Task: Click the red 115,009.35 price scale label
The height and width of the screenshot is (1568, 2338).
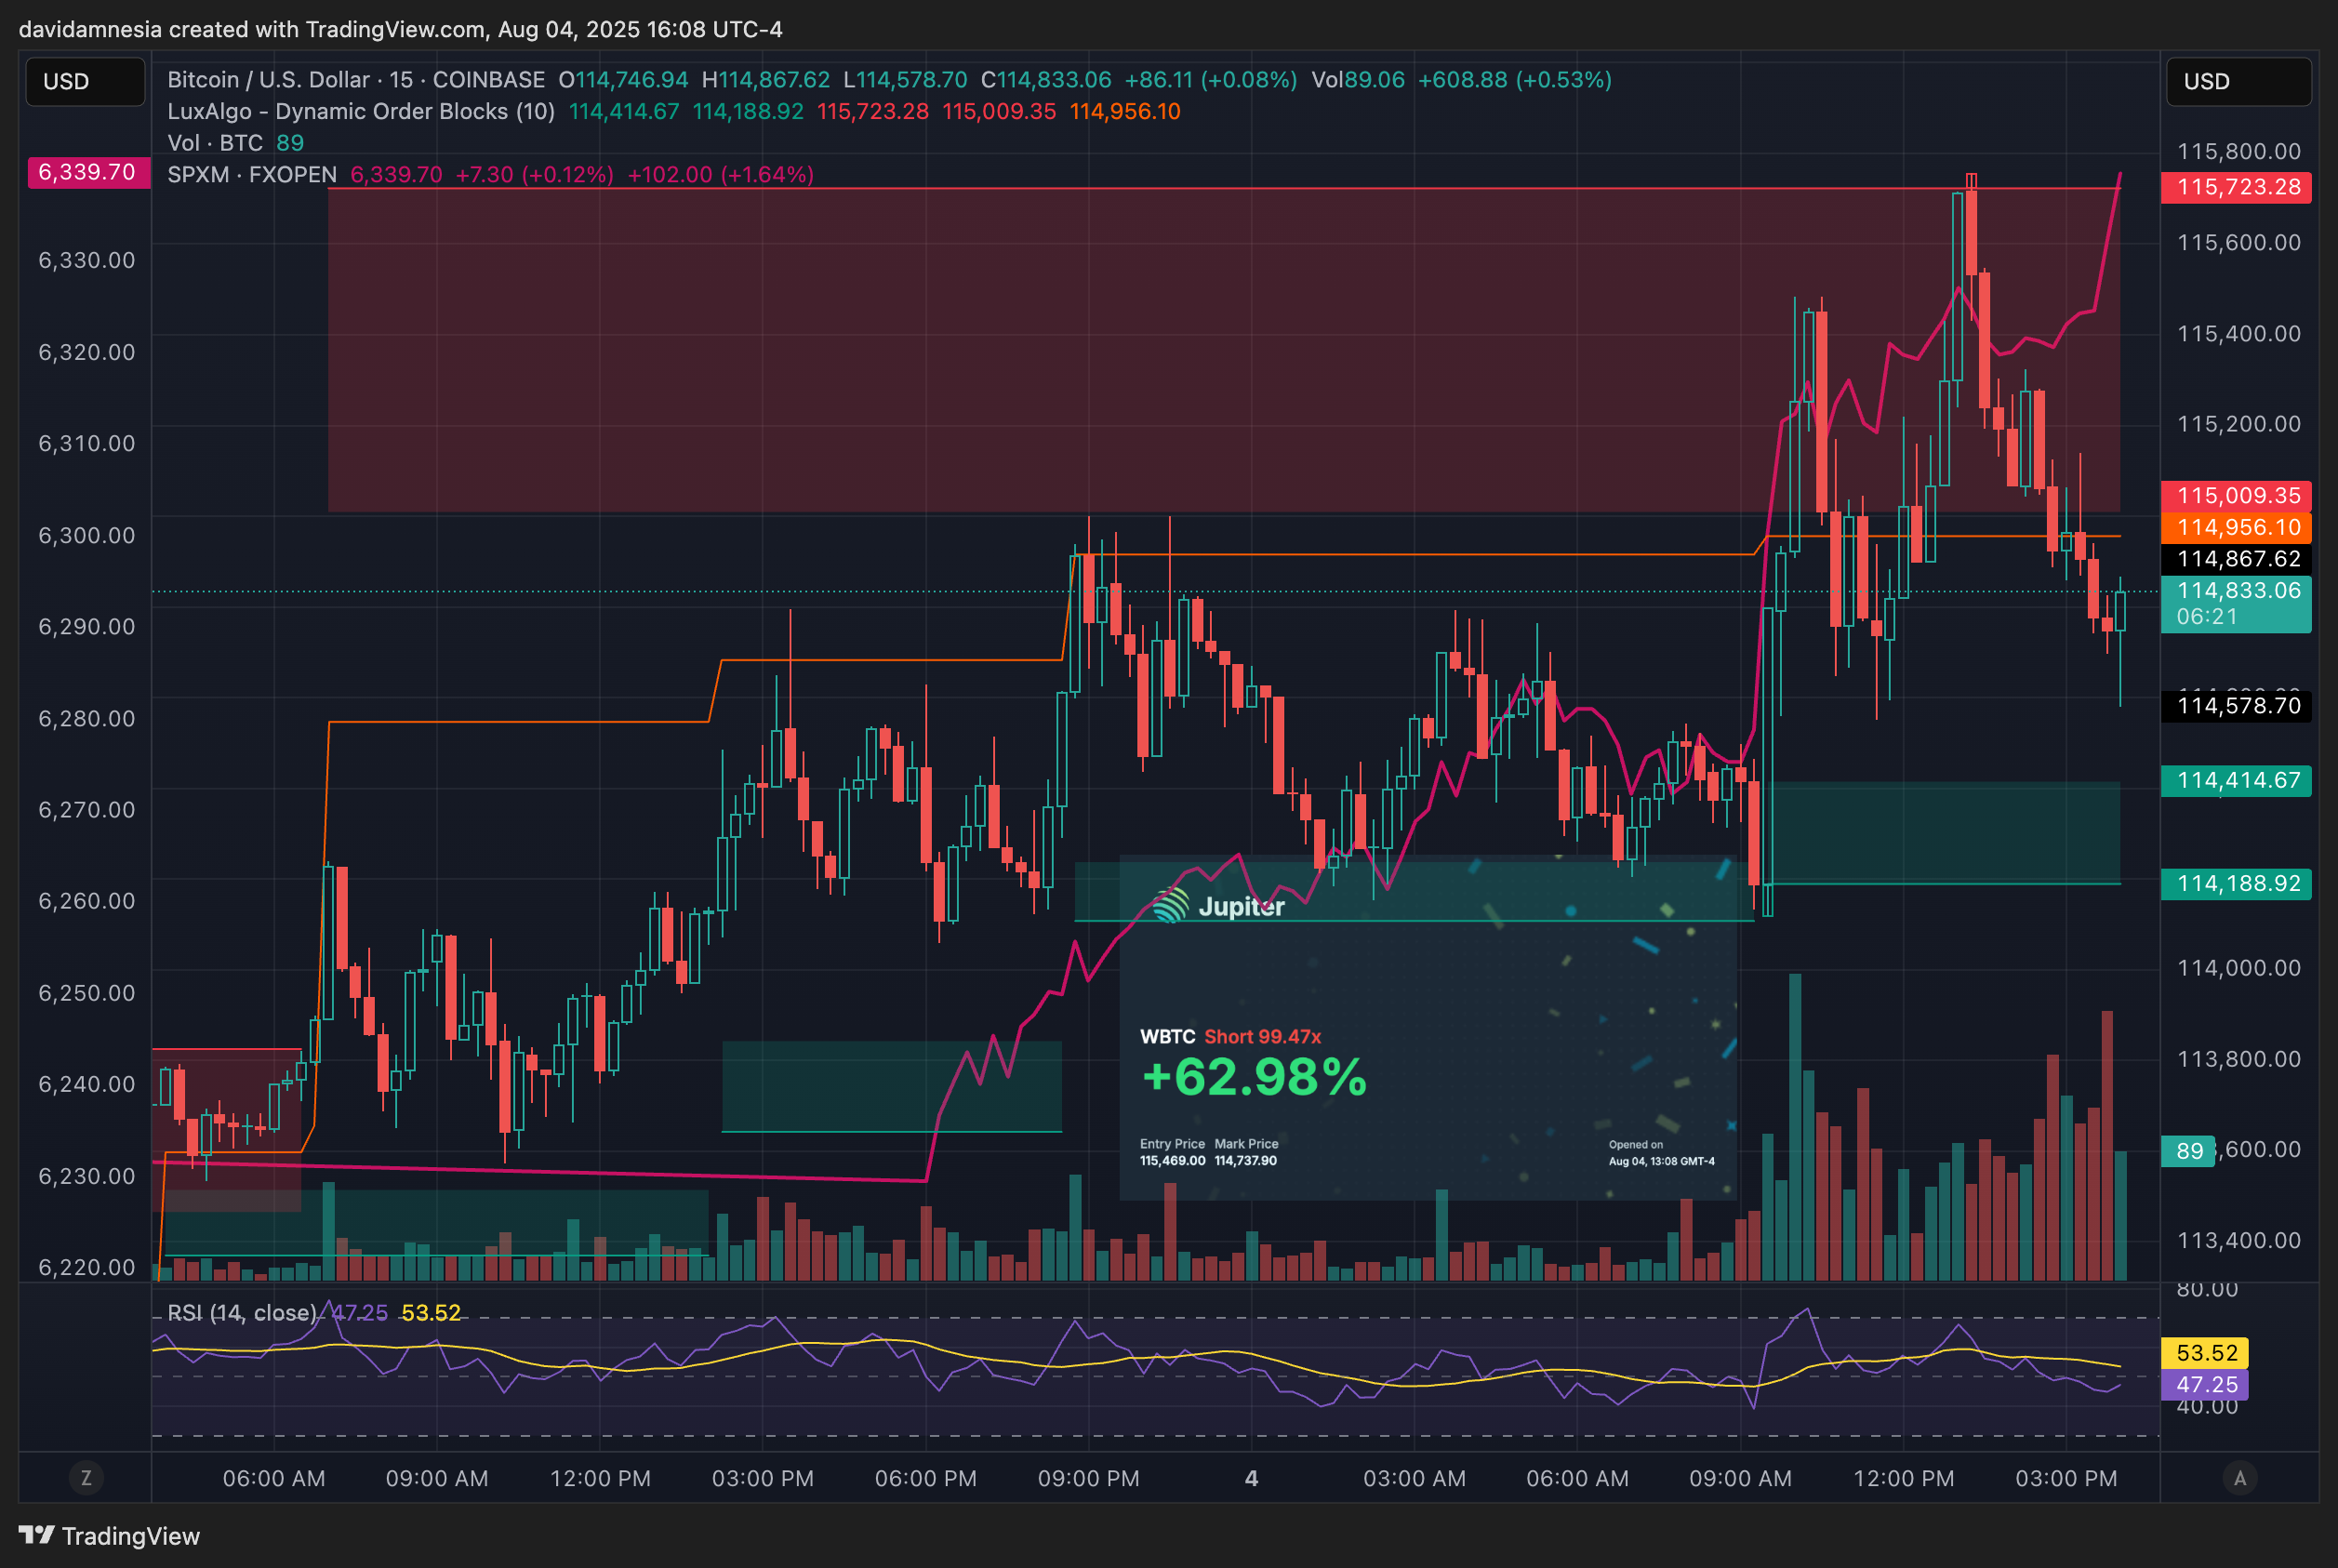Action: click(2236, 496)
